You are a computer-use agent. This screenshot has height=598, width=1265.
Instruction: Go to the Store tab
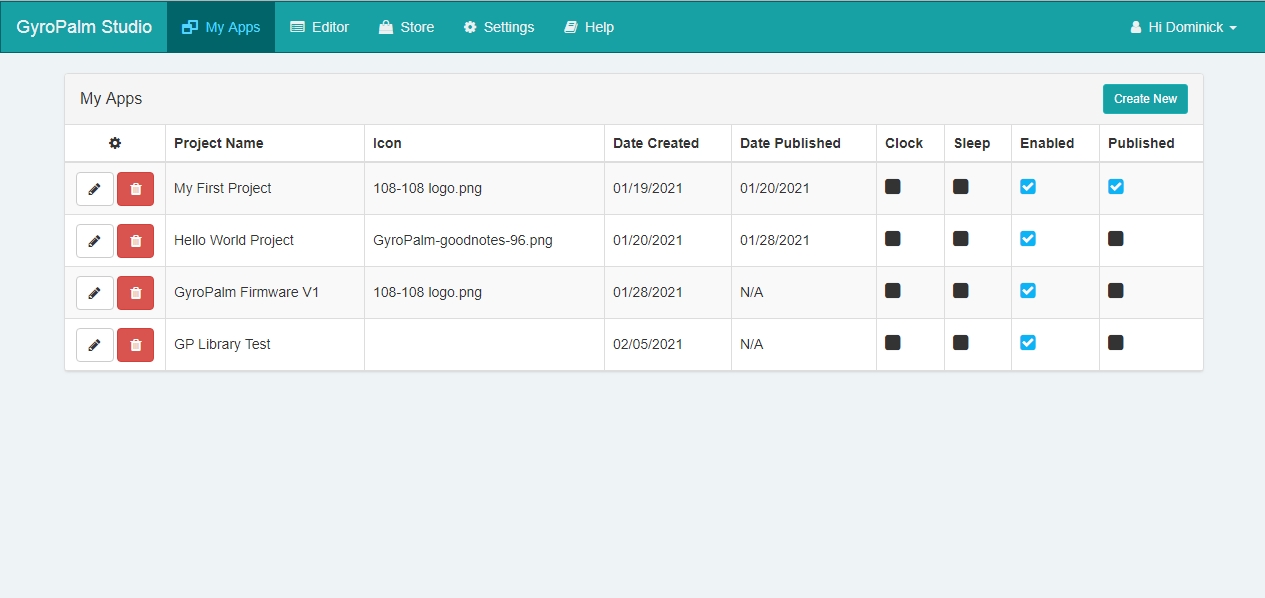point(406,27)
